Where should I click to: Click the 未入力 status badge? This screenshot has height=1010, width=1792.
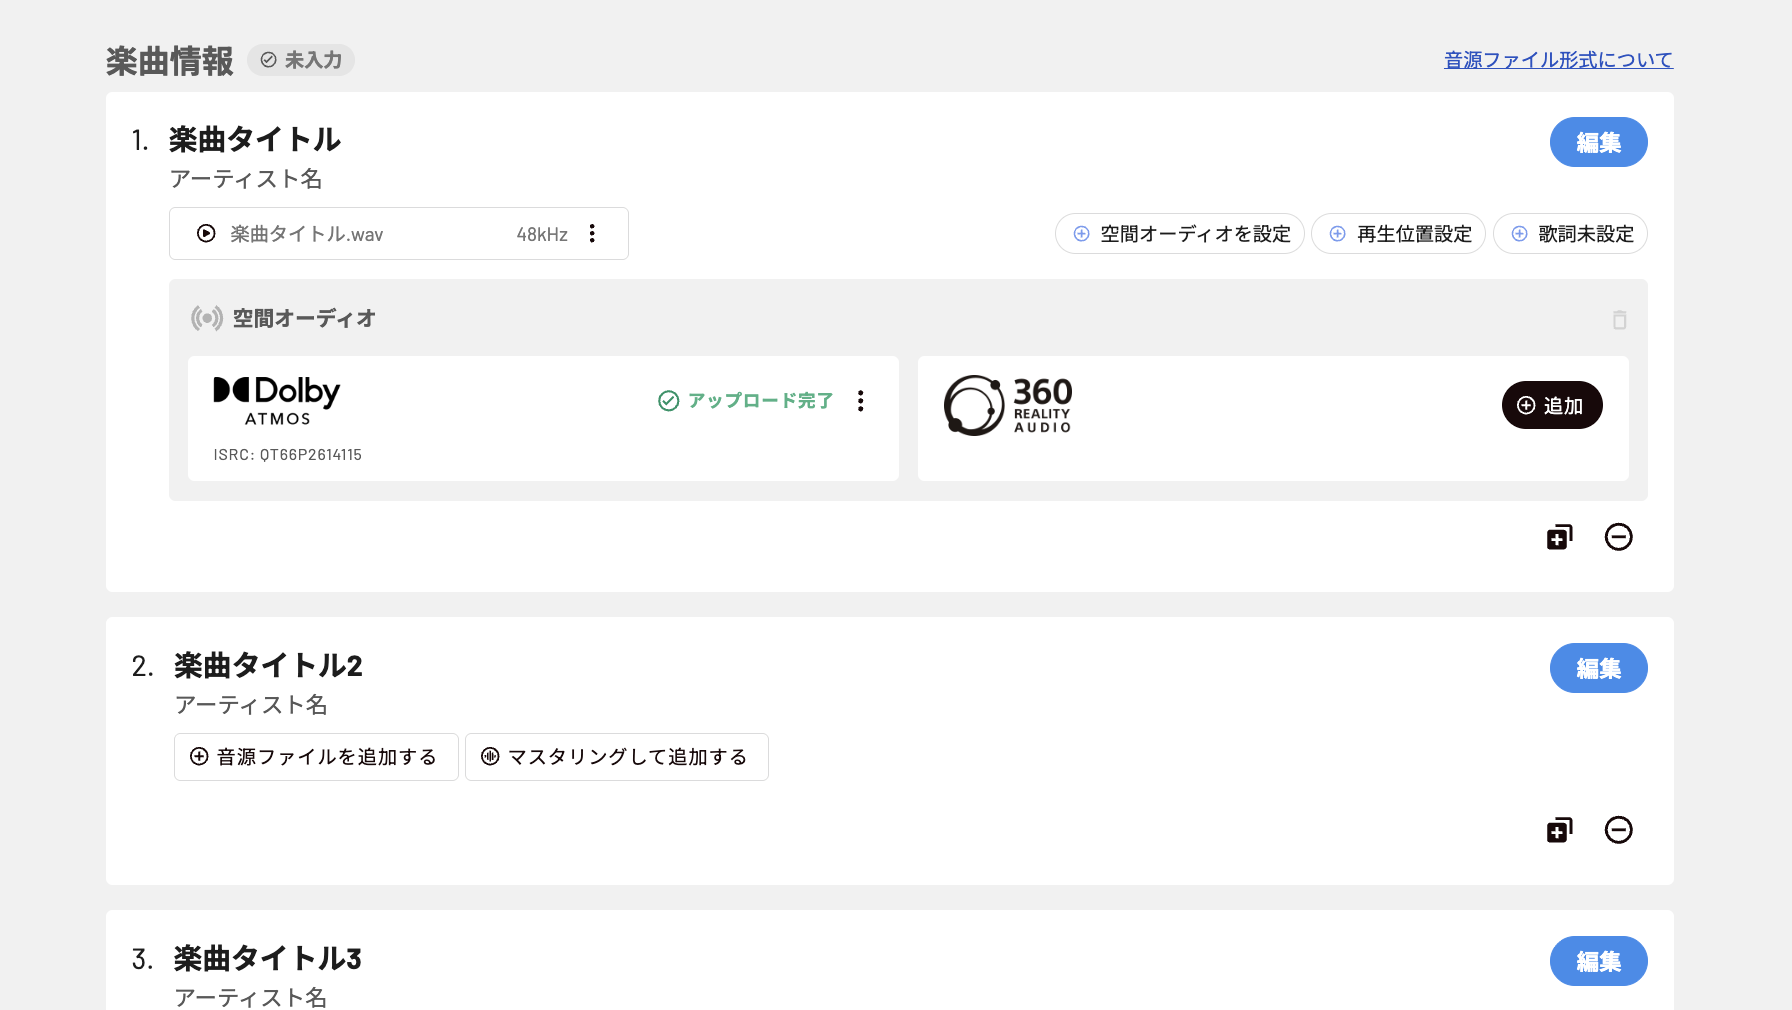point(301,60)
